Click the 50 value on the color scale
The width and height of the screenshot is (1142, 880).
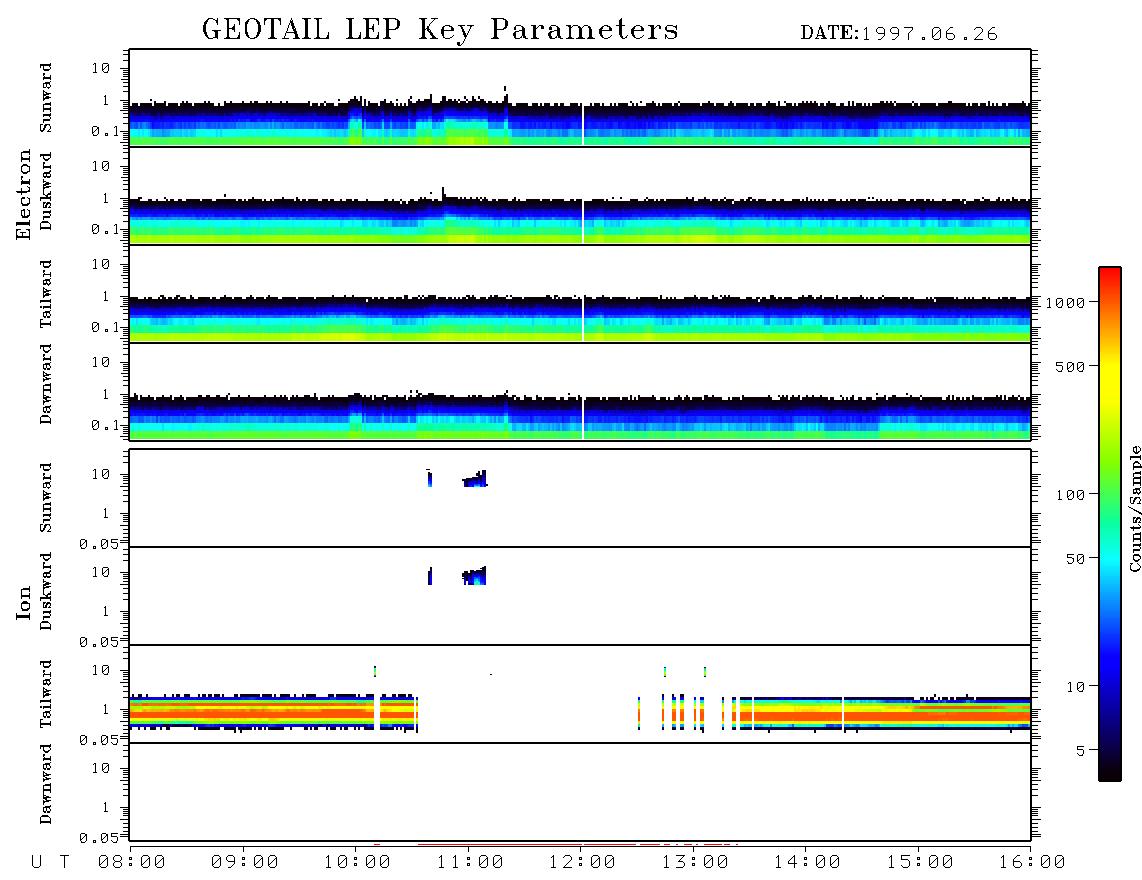tap(1076, 559)
